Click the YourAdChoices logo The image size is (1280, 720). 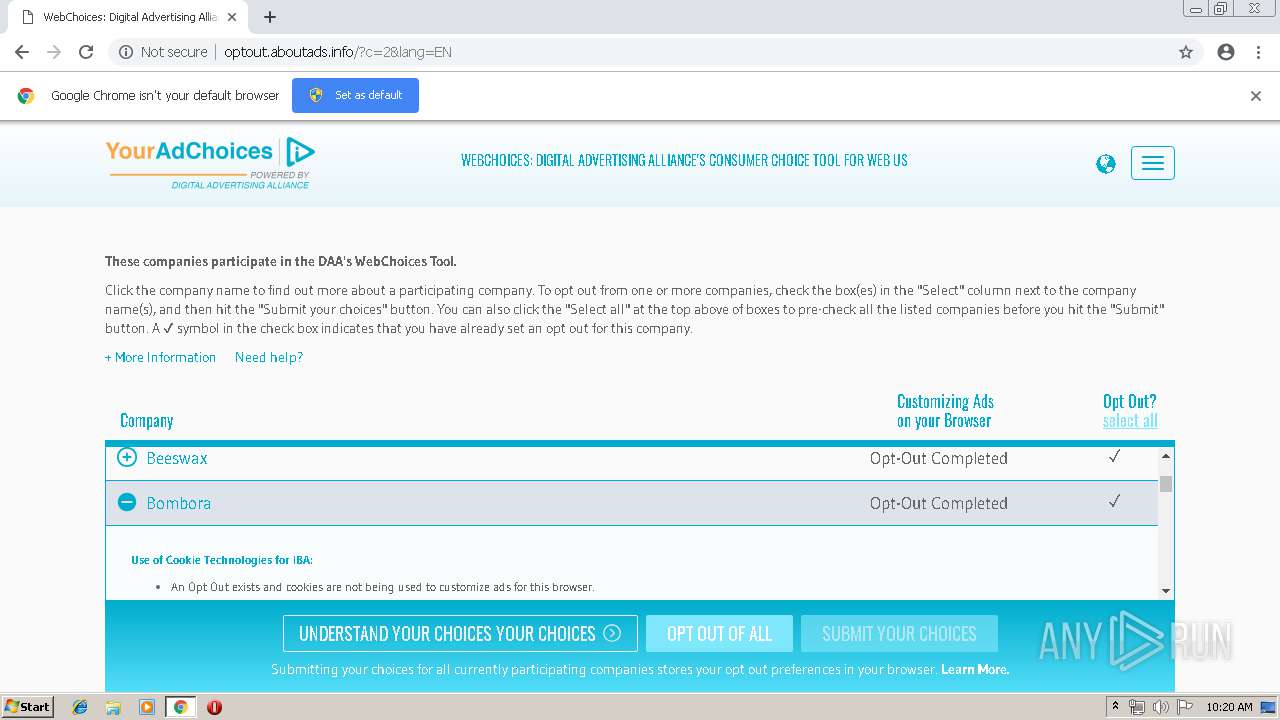[x=210, y=163]
